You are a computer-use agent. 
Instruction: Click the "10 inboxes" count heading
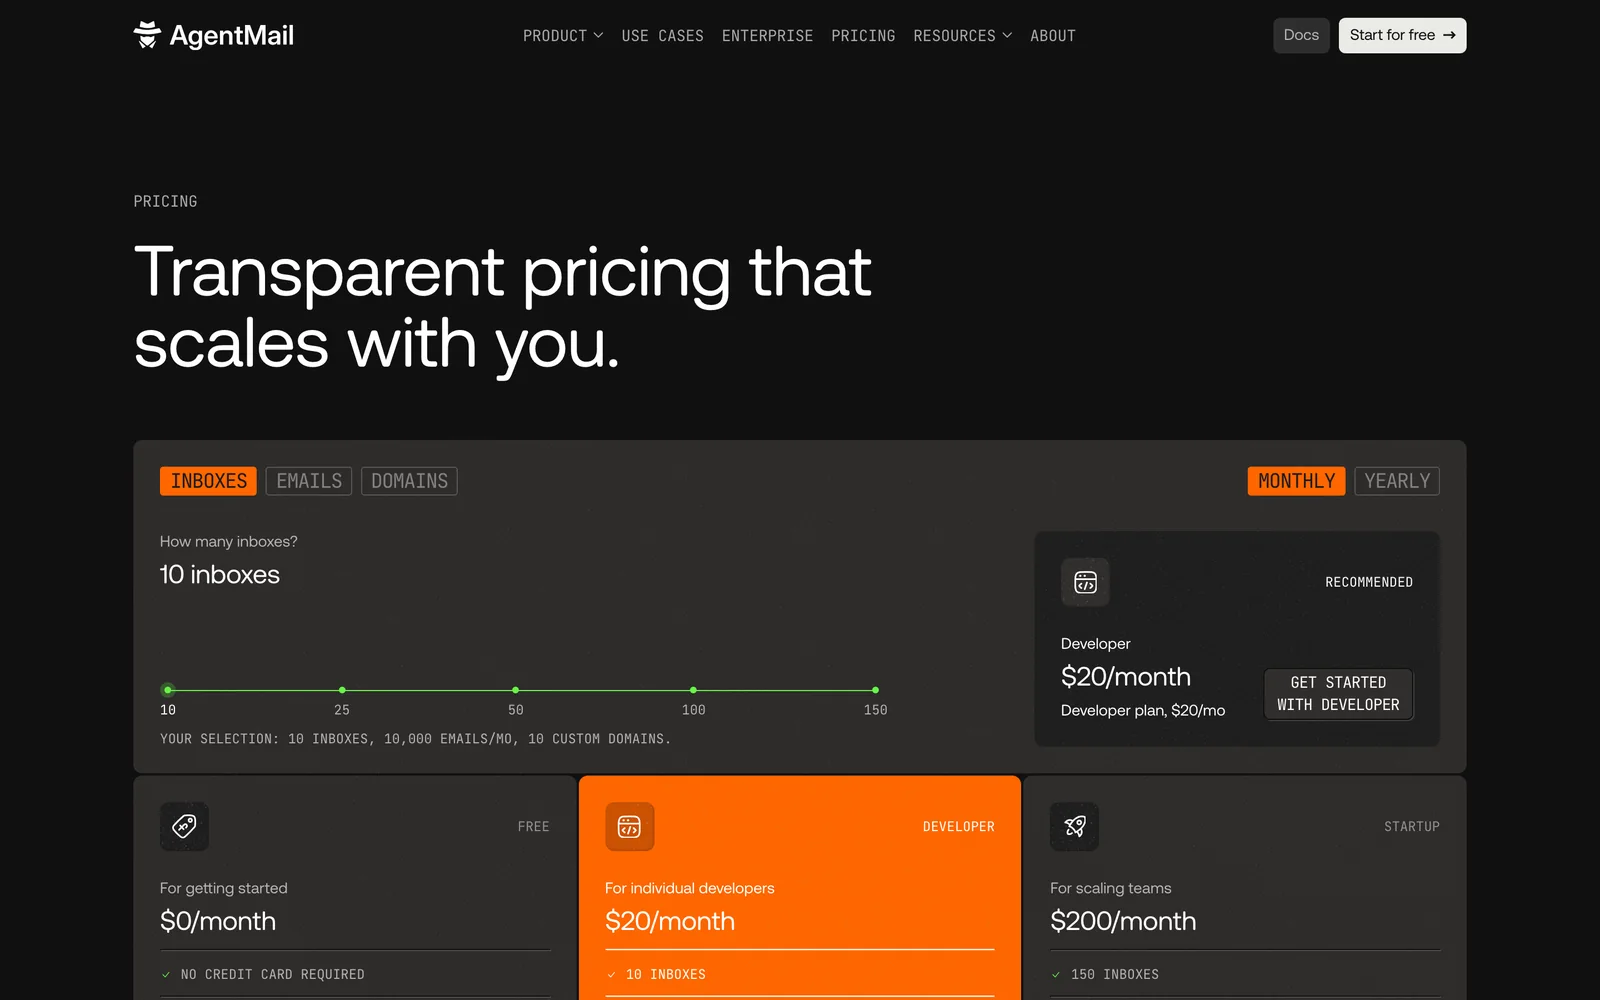pyautogui.click(x=220, y=575)
